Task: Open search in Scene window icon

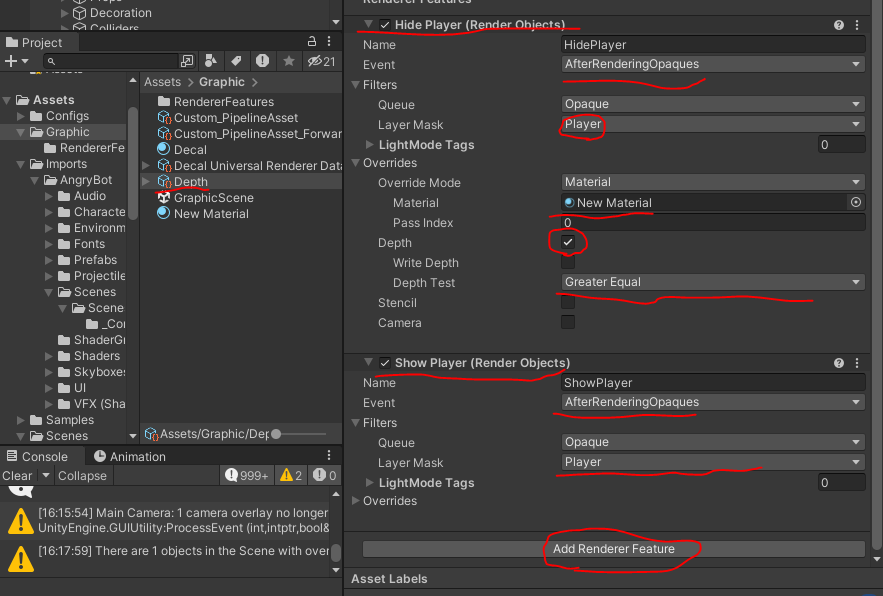Action: point(186,61)
